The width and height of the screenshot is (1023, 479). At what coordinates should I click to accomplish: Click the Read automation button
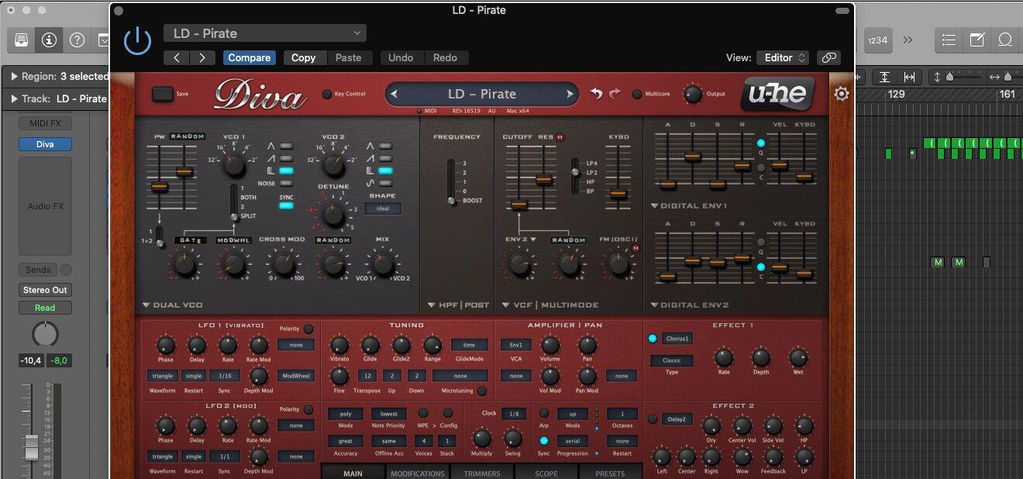(45, 307)
